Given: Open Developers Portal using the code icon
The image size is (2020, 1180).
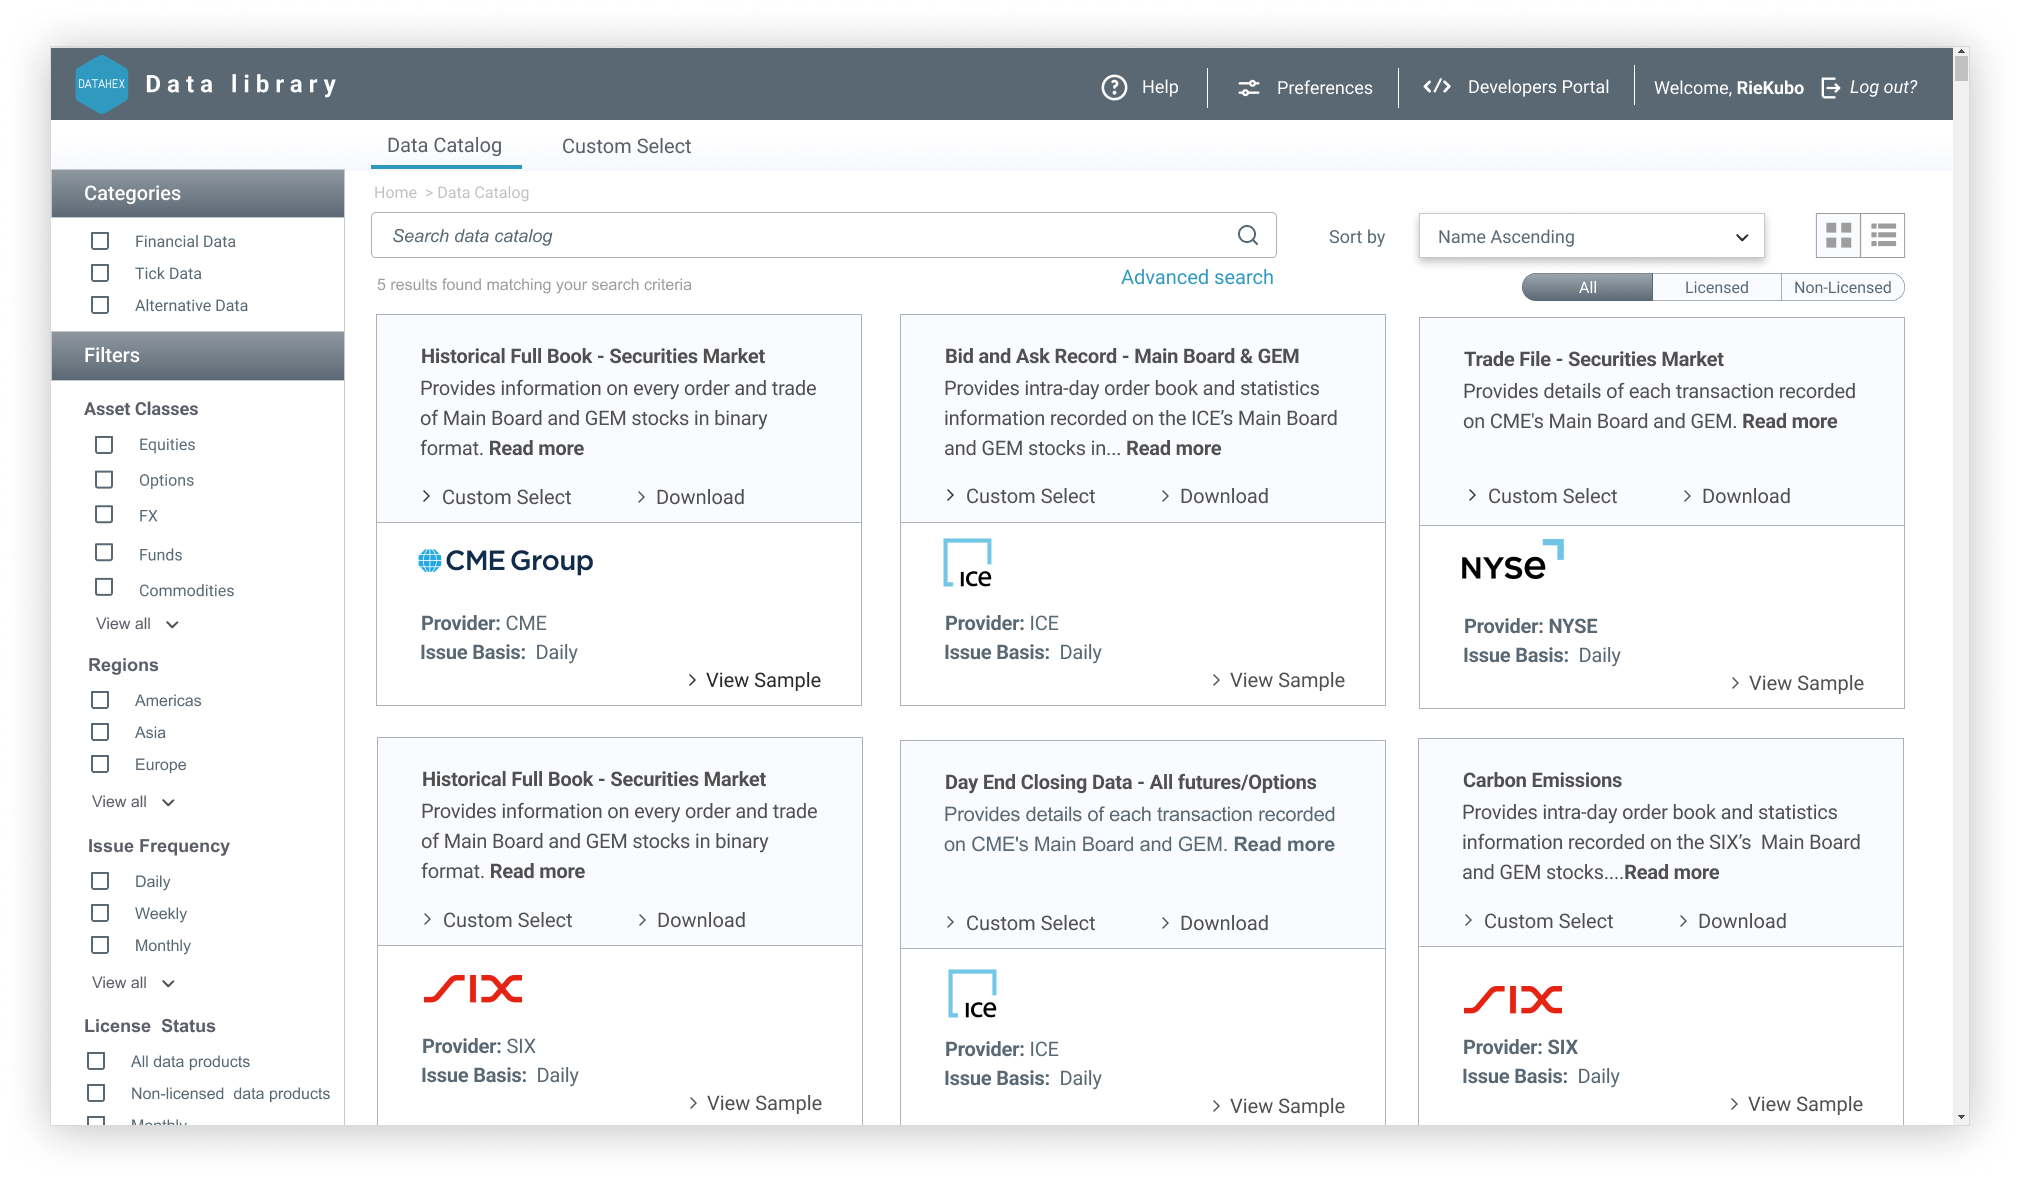Looking at the screenshot, I should pyautogui.click(x=1438, y=87).
